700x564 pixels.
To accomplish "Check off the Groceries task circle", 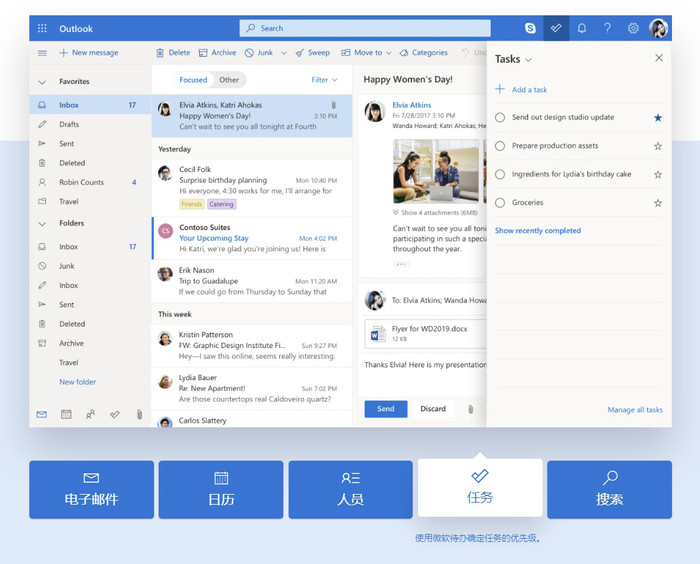I will (500, 203).
